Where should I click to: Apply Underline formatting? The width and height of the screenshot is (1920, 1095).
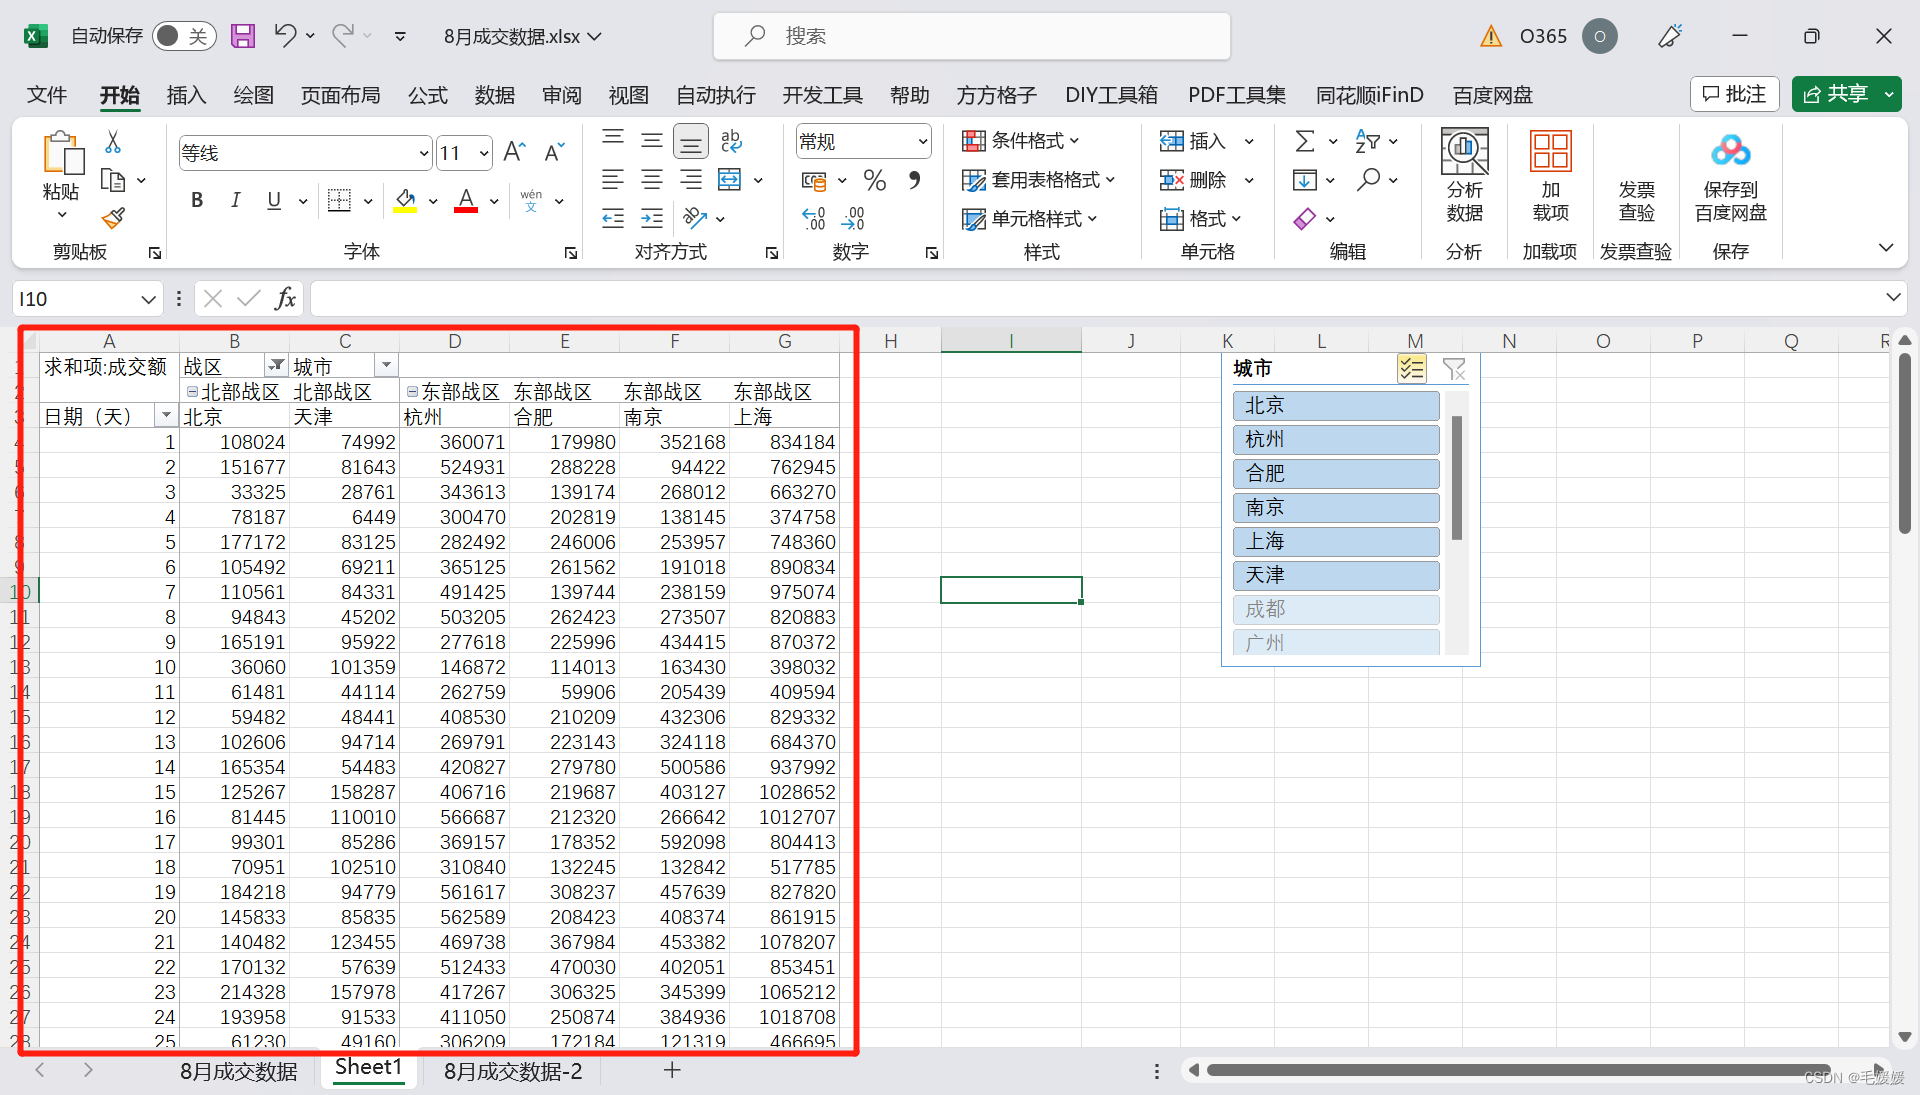coord(274,200)
